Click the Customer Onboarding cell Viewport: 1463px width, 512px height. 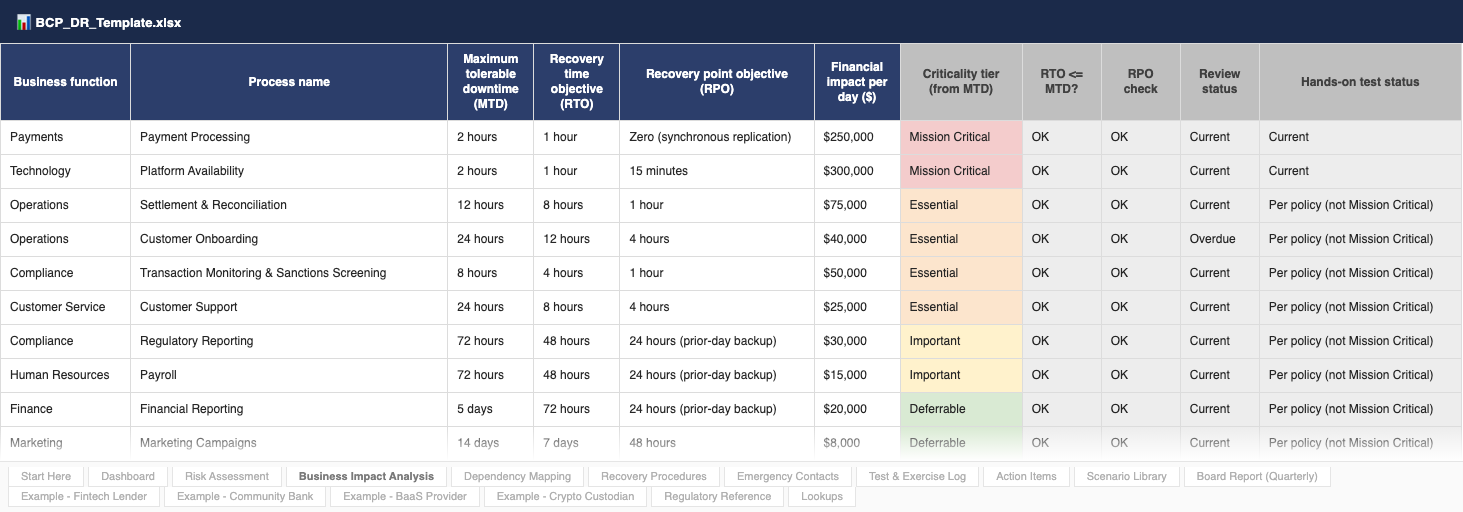289,239
